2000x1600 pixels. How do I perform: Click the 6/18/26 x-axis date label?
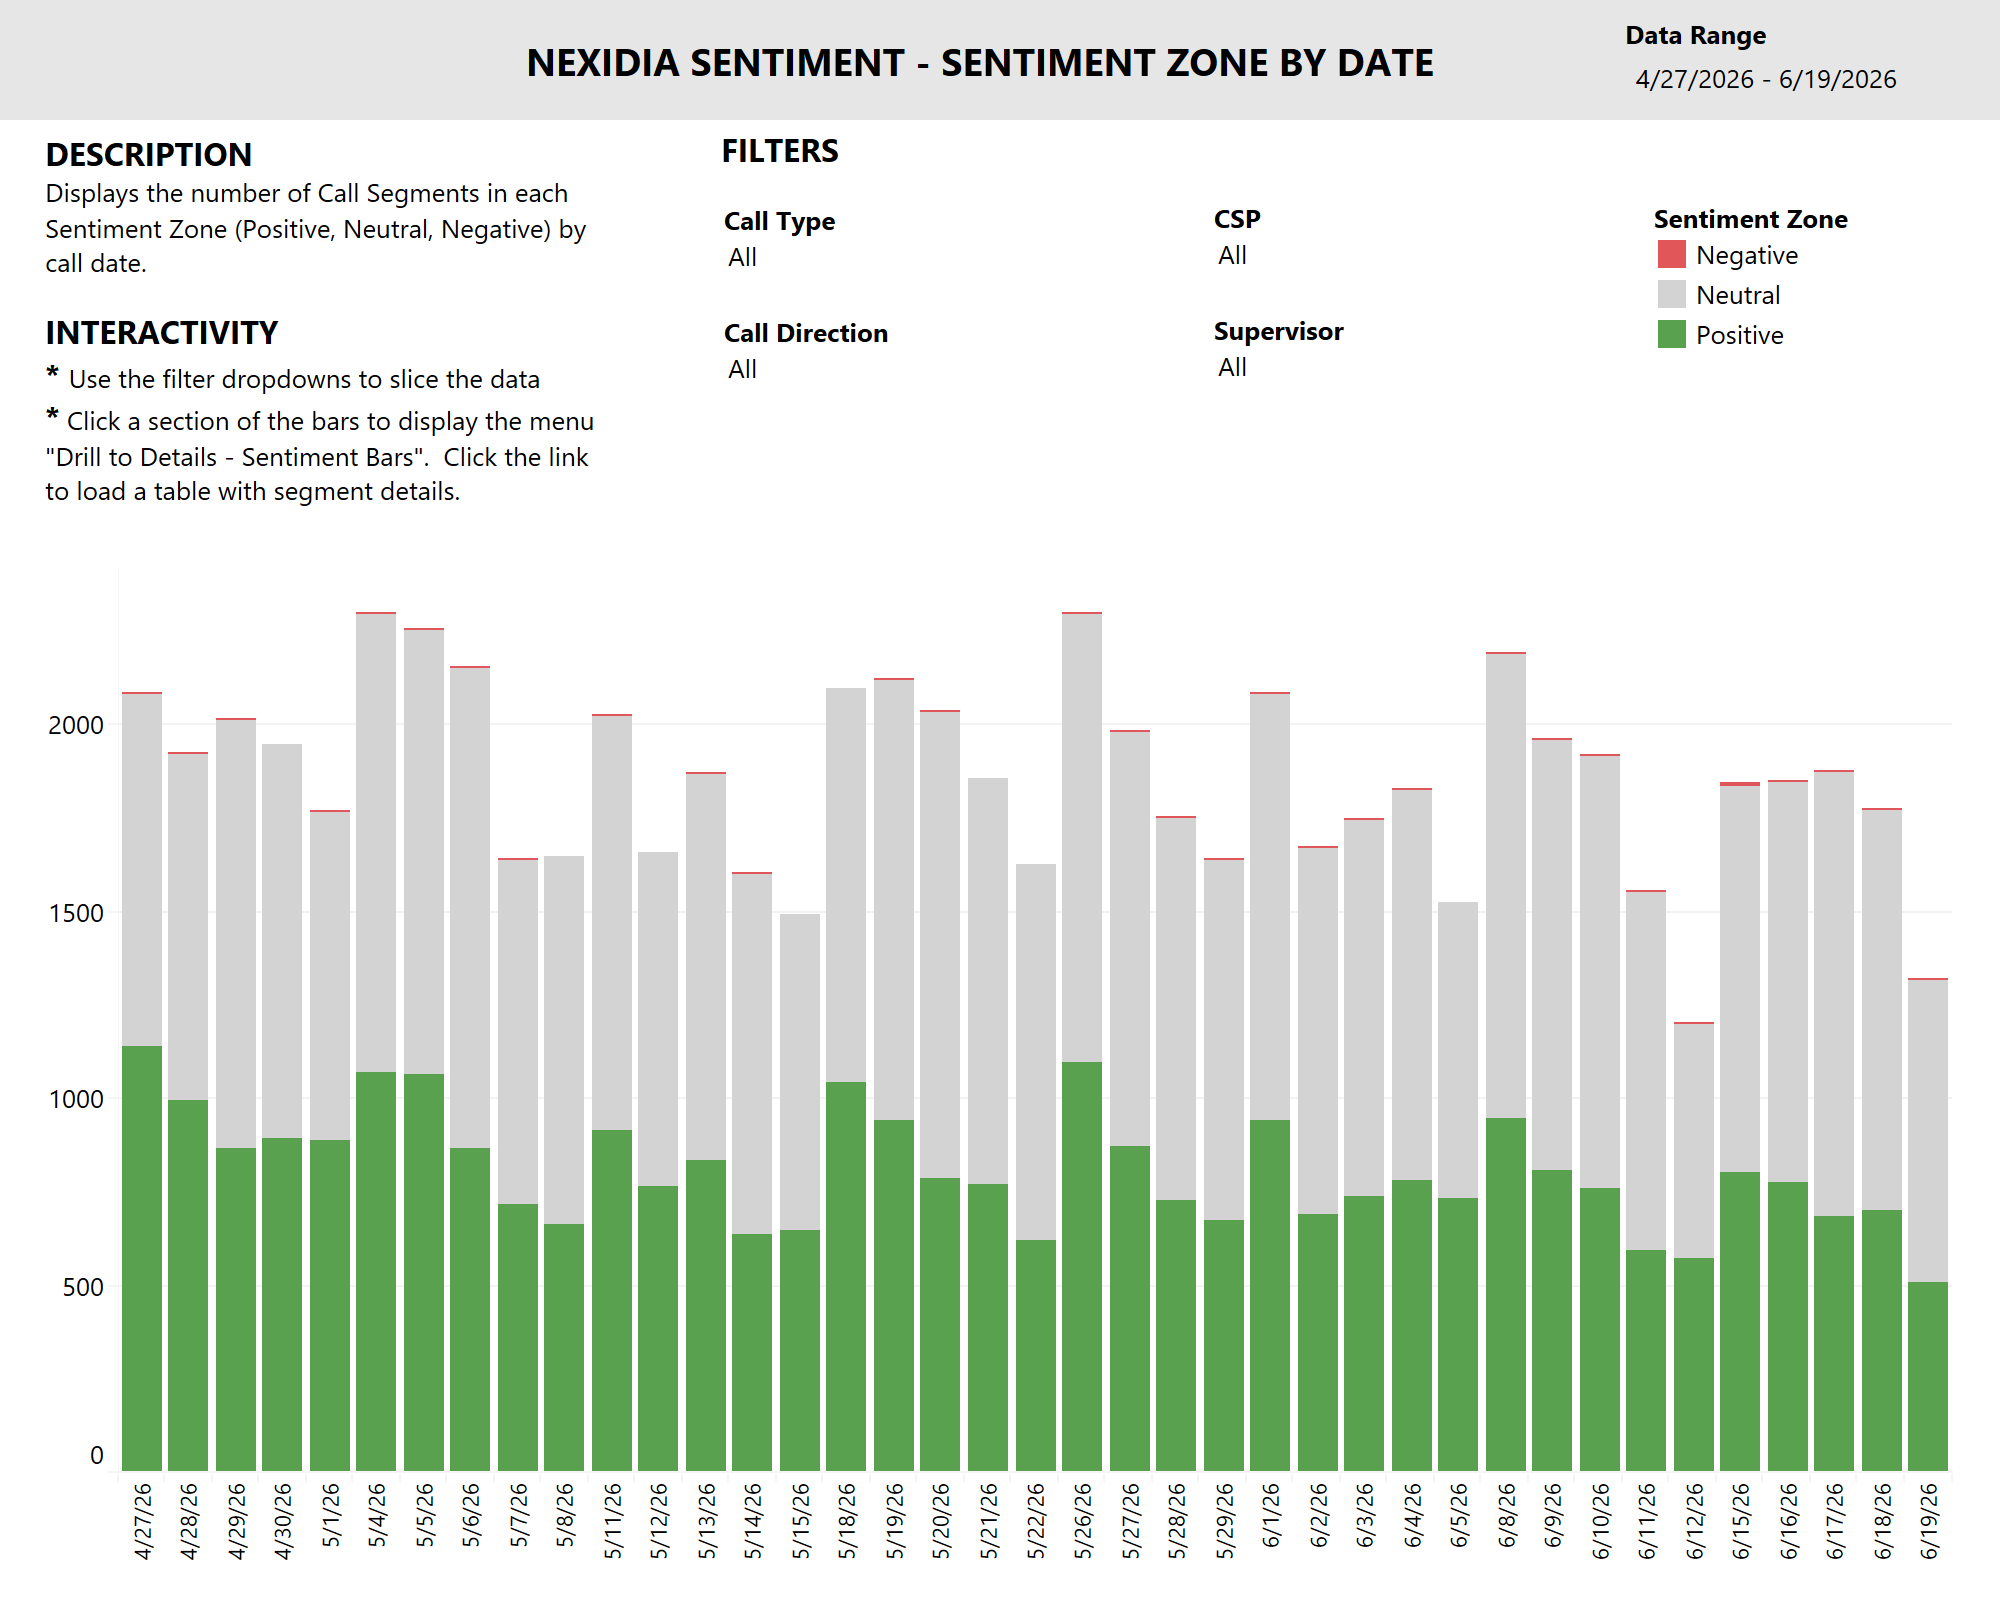[x=1883, y=1520]
